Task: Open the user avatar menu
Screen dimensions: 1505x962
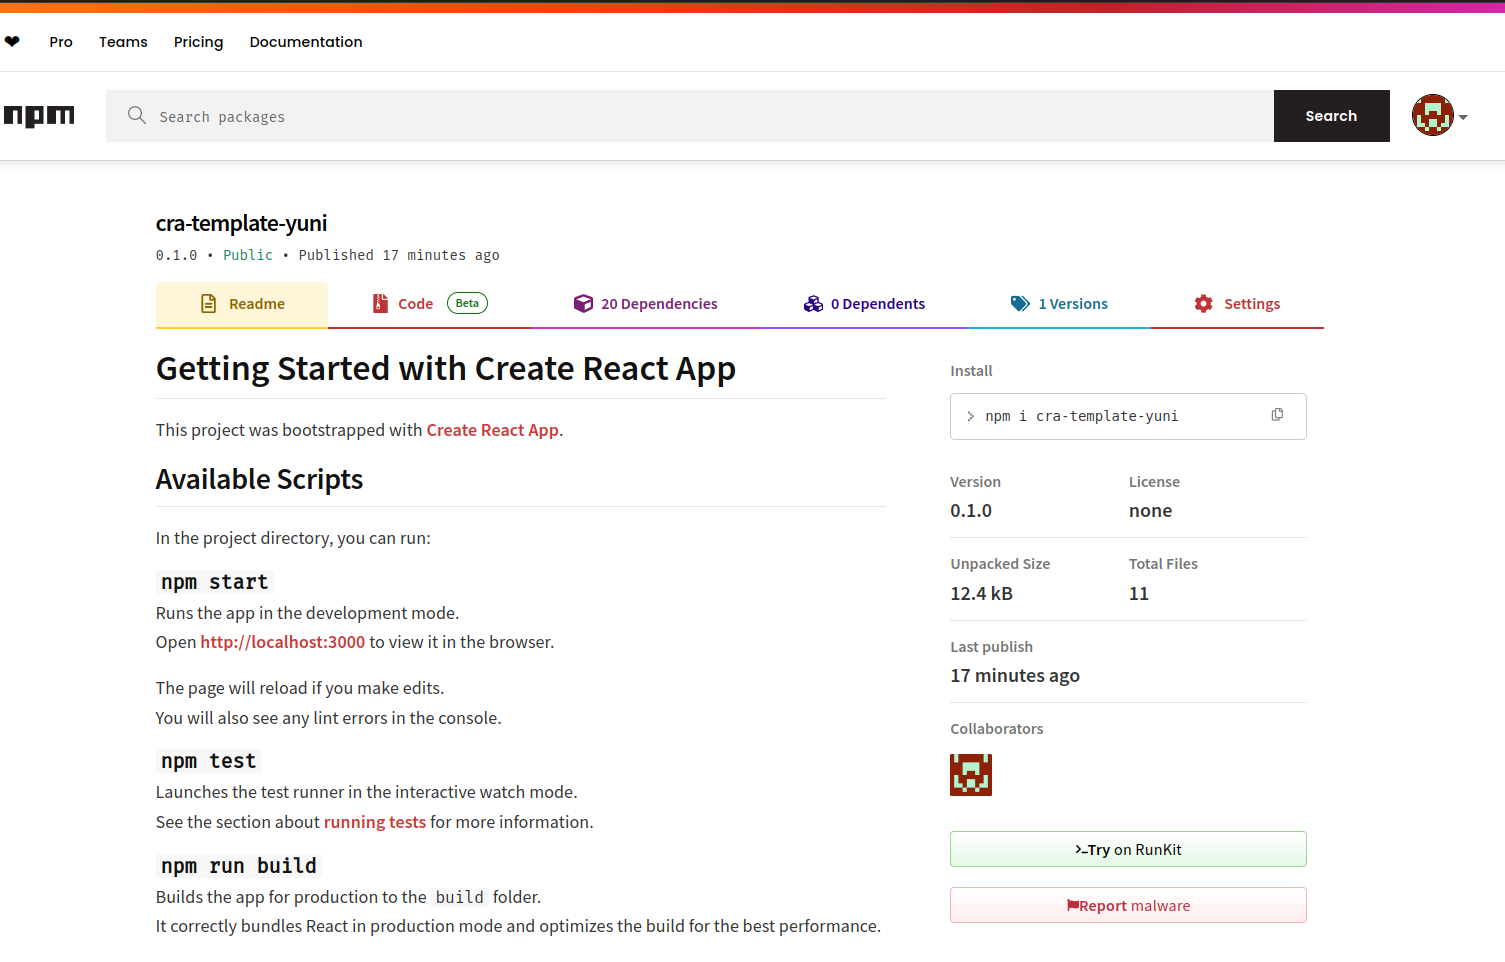Action: [1433, 116]
